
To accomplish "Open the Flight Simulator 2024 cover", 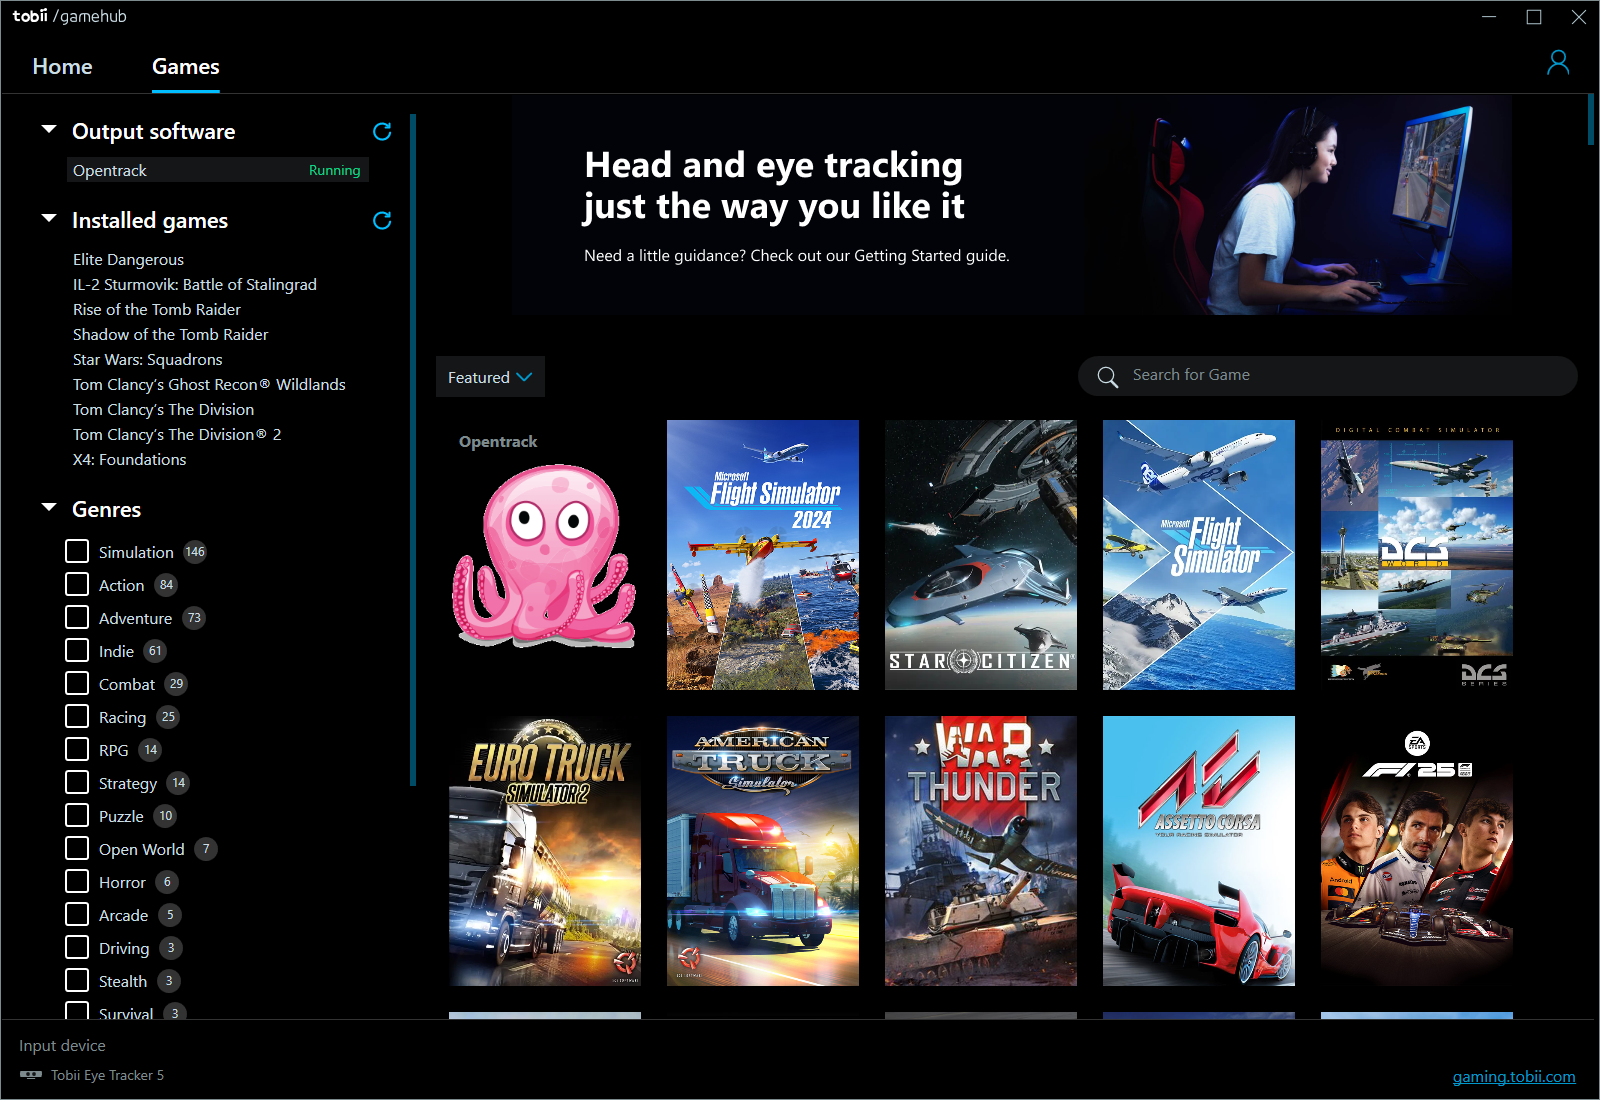I will (x=763, y=555).
